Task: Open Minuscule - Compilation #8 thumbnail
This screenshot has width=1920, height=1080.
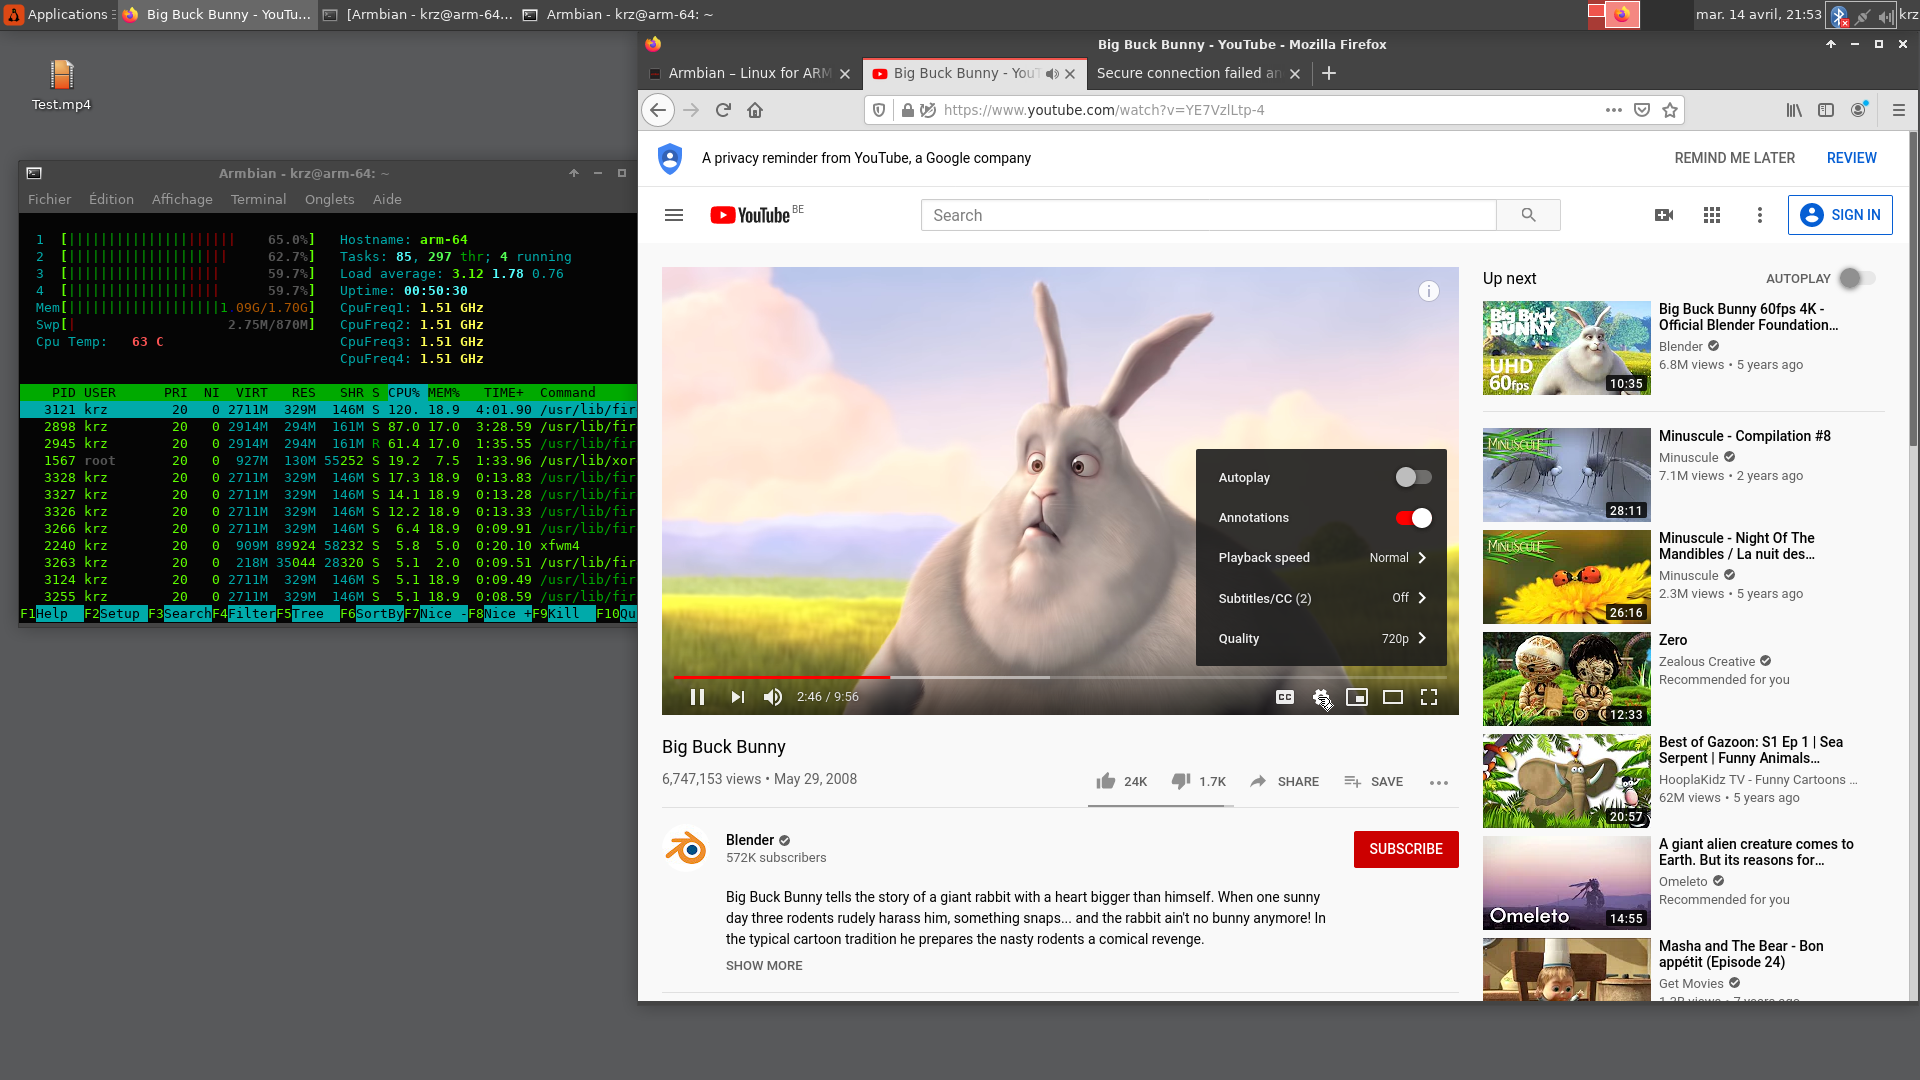Action: click(x=1567, y=475)
